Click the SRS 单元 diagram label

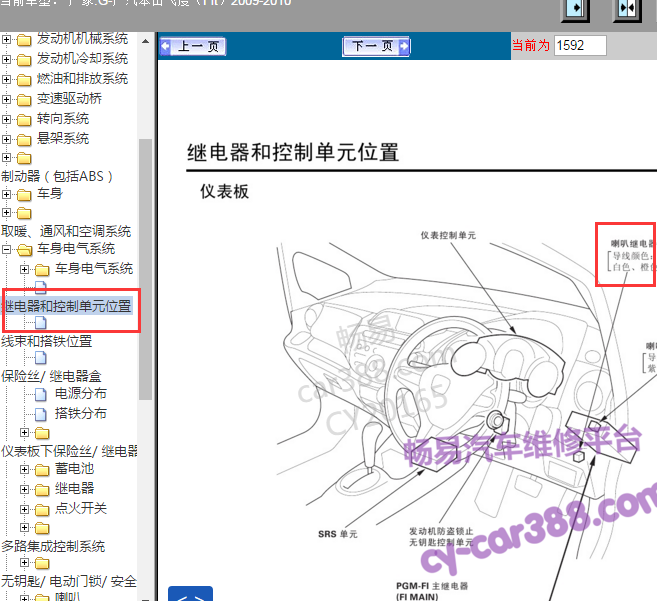click(338, 534)
